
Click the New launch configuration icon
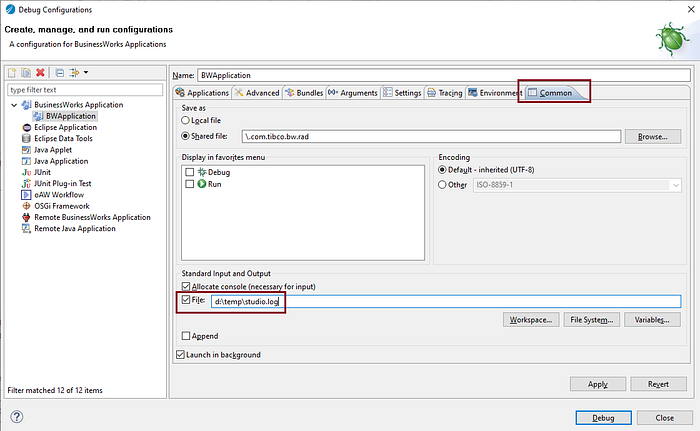12,72
